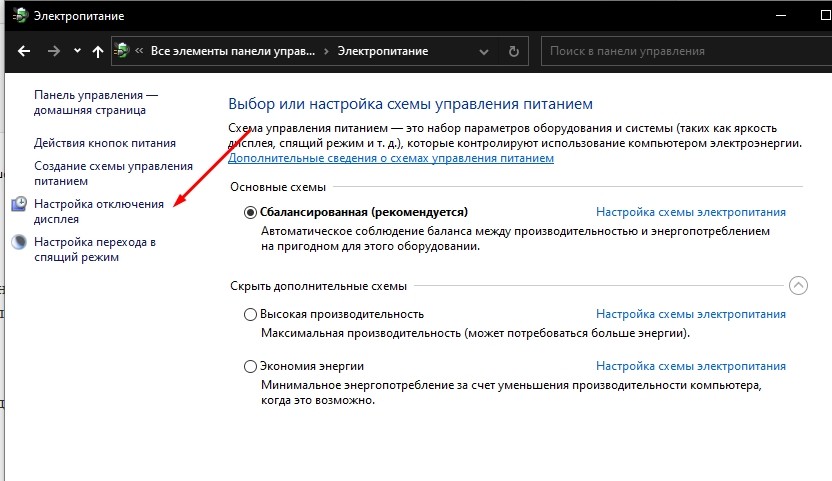Click the Электропитание breadcrumb in address bar
This screenshot has width=832, height=481.
(x=383, y=51)
